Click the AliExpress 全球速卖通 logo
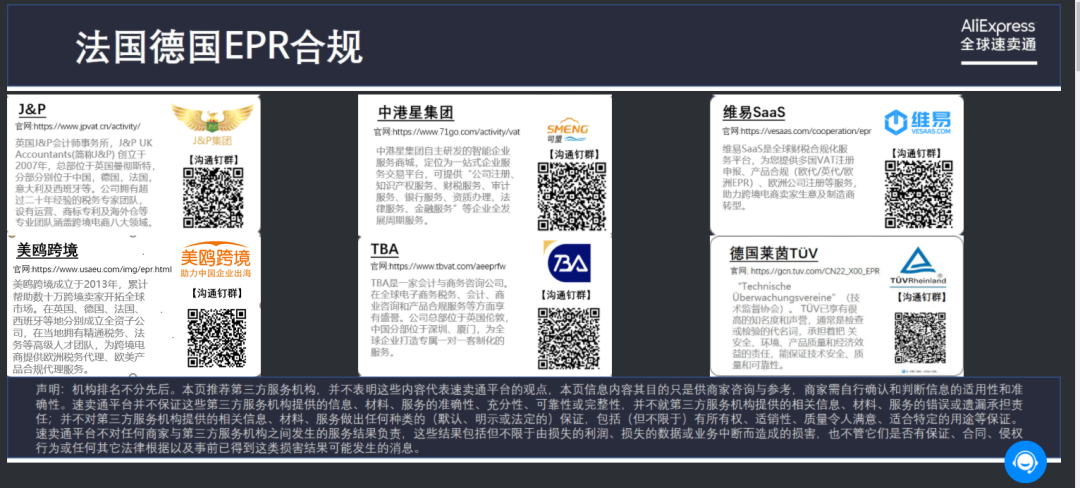Screen dimensions: 1080x488 (998, 40)
